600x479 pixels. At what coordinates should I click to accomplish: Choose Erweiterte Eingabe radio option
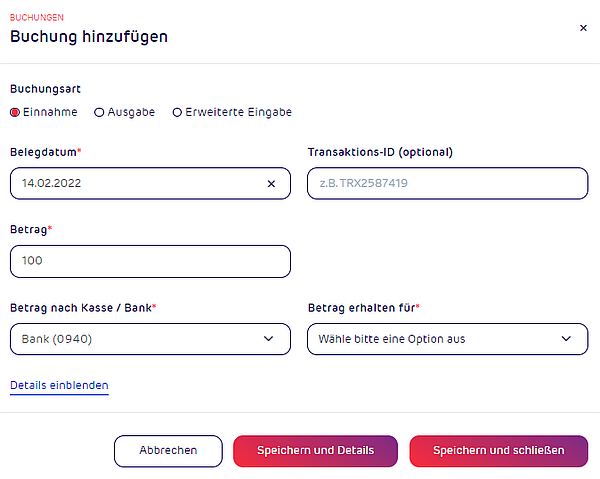point(177,112)
